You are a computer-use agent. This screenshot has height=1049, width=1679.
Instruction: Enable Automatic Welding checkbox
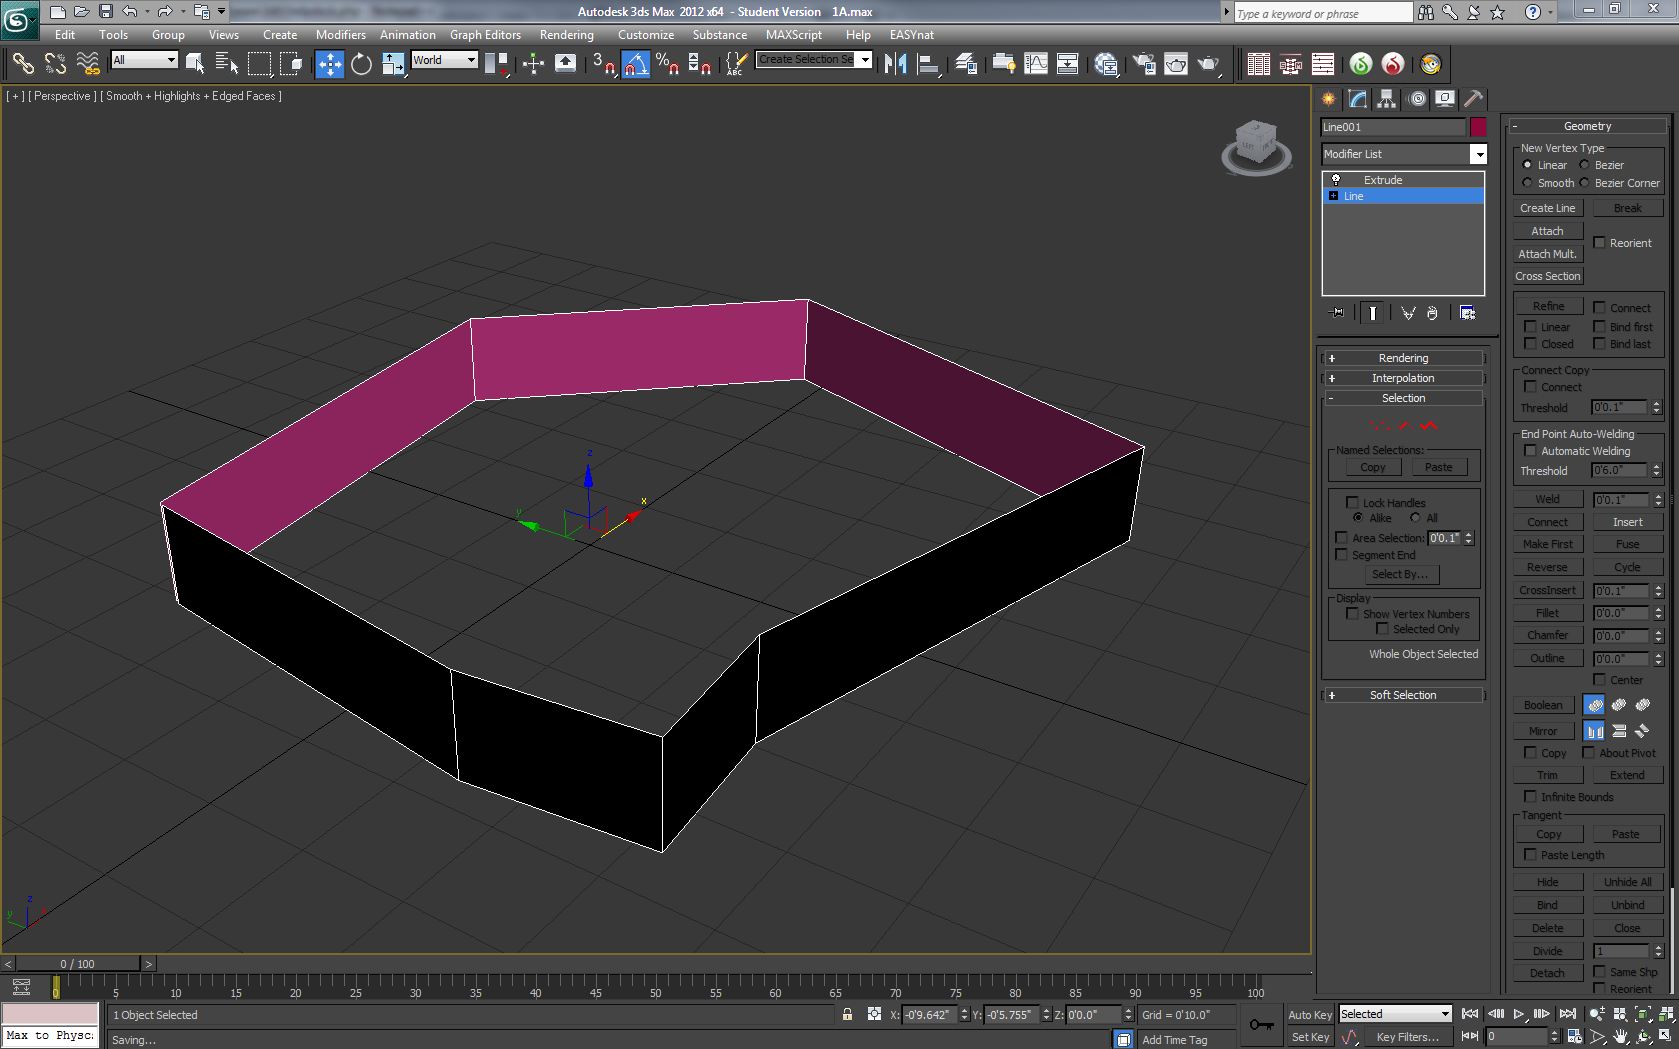pyautogui.click(x=1530, y=451)
